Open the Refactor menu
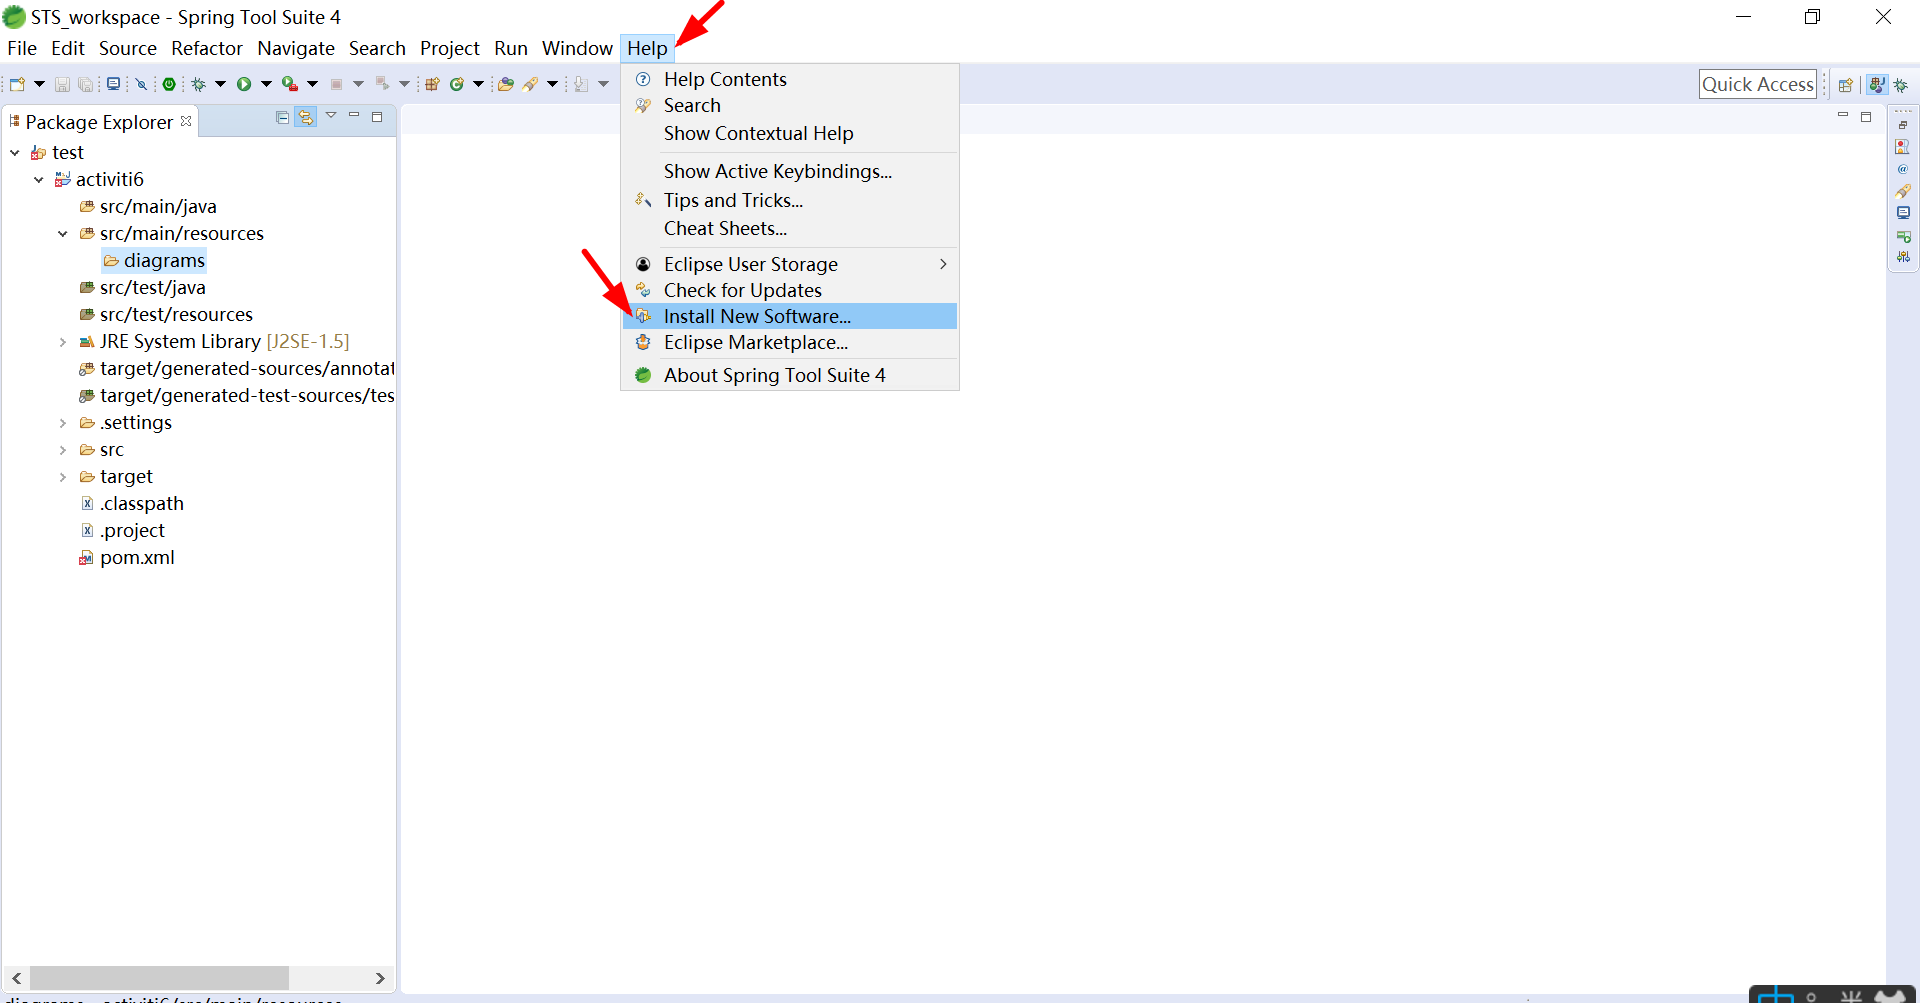 pyautogui.click(x=207, y=48)
